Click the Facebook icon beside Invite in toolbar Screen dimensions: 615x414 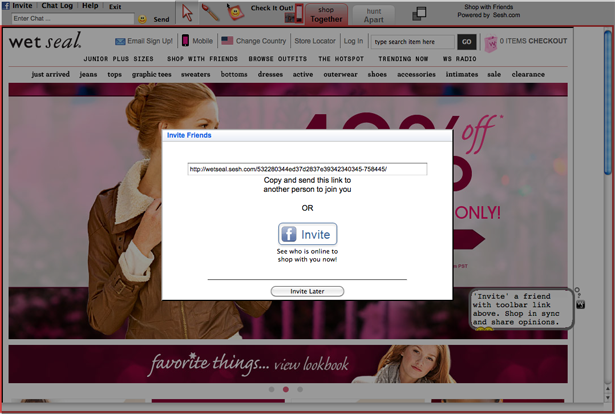click(x=6, y=6)
